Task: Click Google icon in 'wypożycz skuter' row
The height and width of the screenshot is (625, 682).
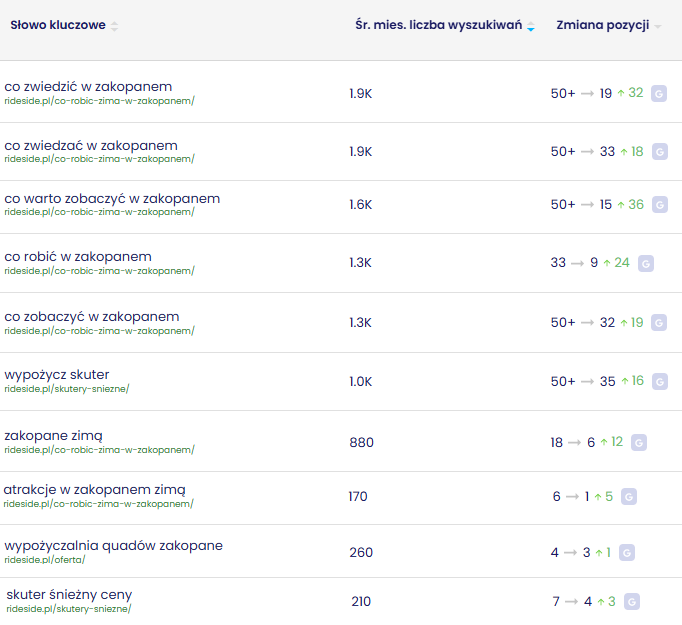Action: click(x=659, y=381)
